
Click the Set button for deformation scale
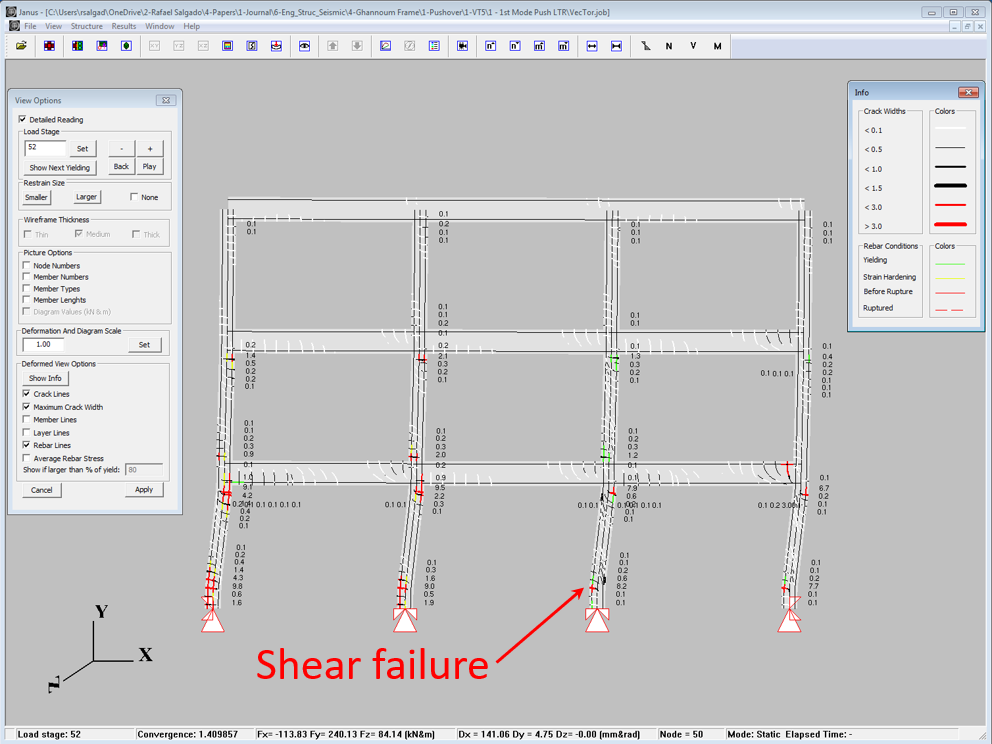click(x=144, y=345)
